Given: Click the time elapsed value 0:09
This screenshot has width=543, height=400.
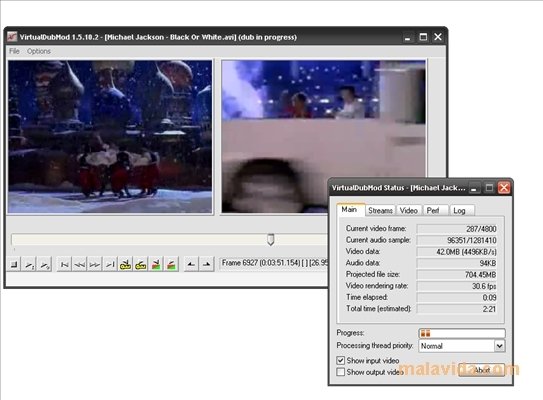Looking at the screenshot, I should coord(457,297).
